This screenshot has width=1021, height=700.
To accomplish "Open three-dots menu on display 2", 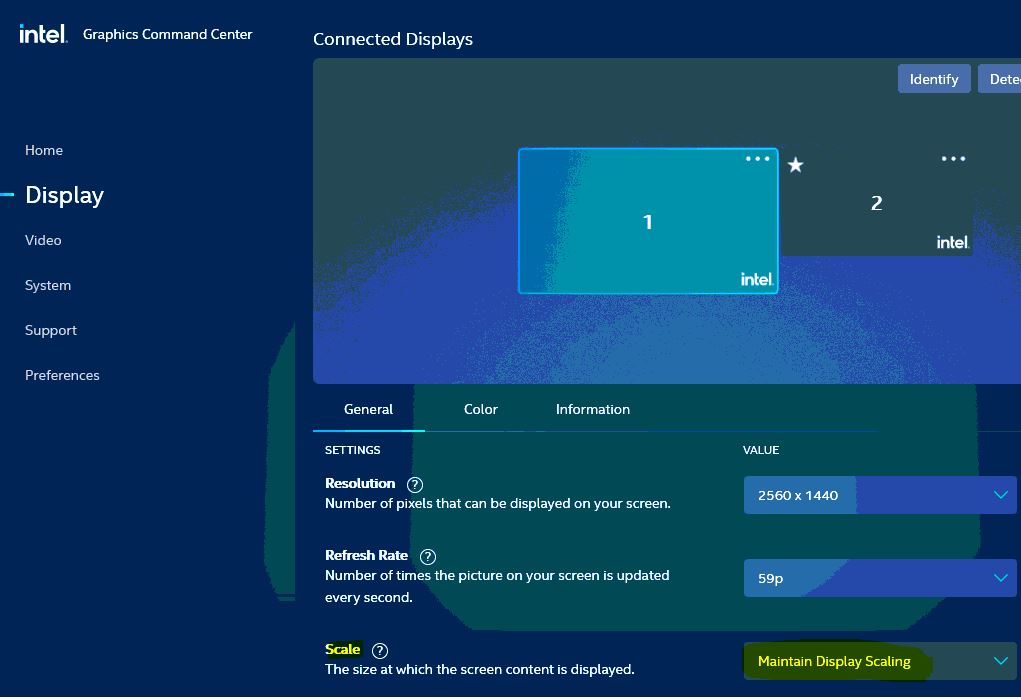I will pyautogui.click(x=953, y=159).
